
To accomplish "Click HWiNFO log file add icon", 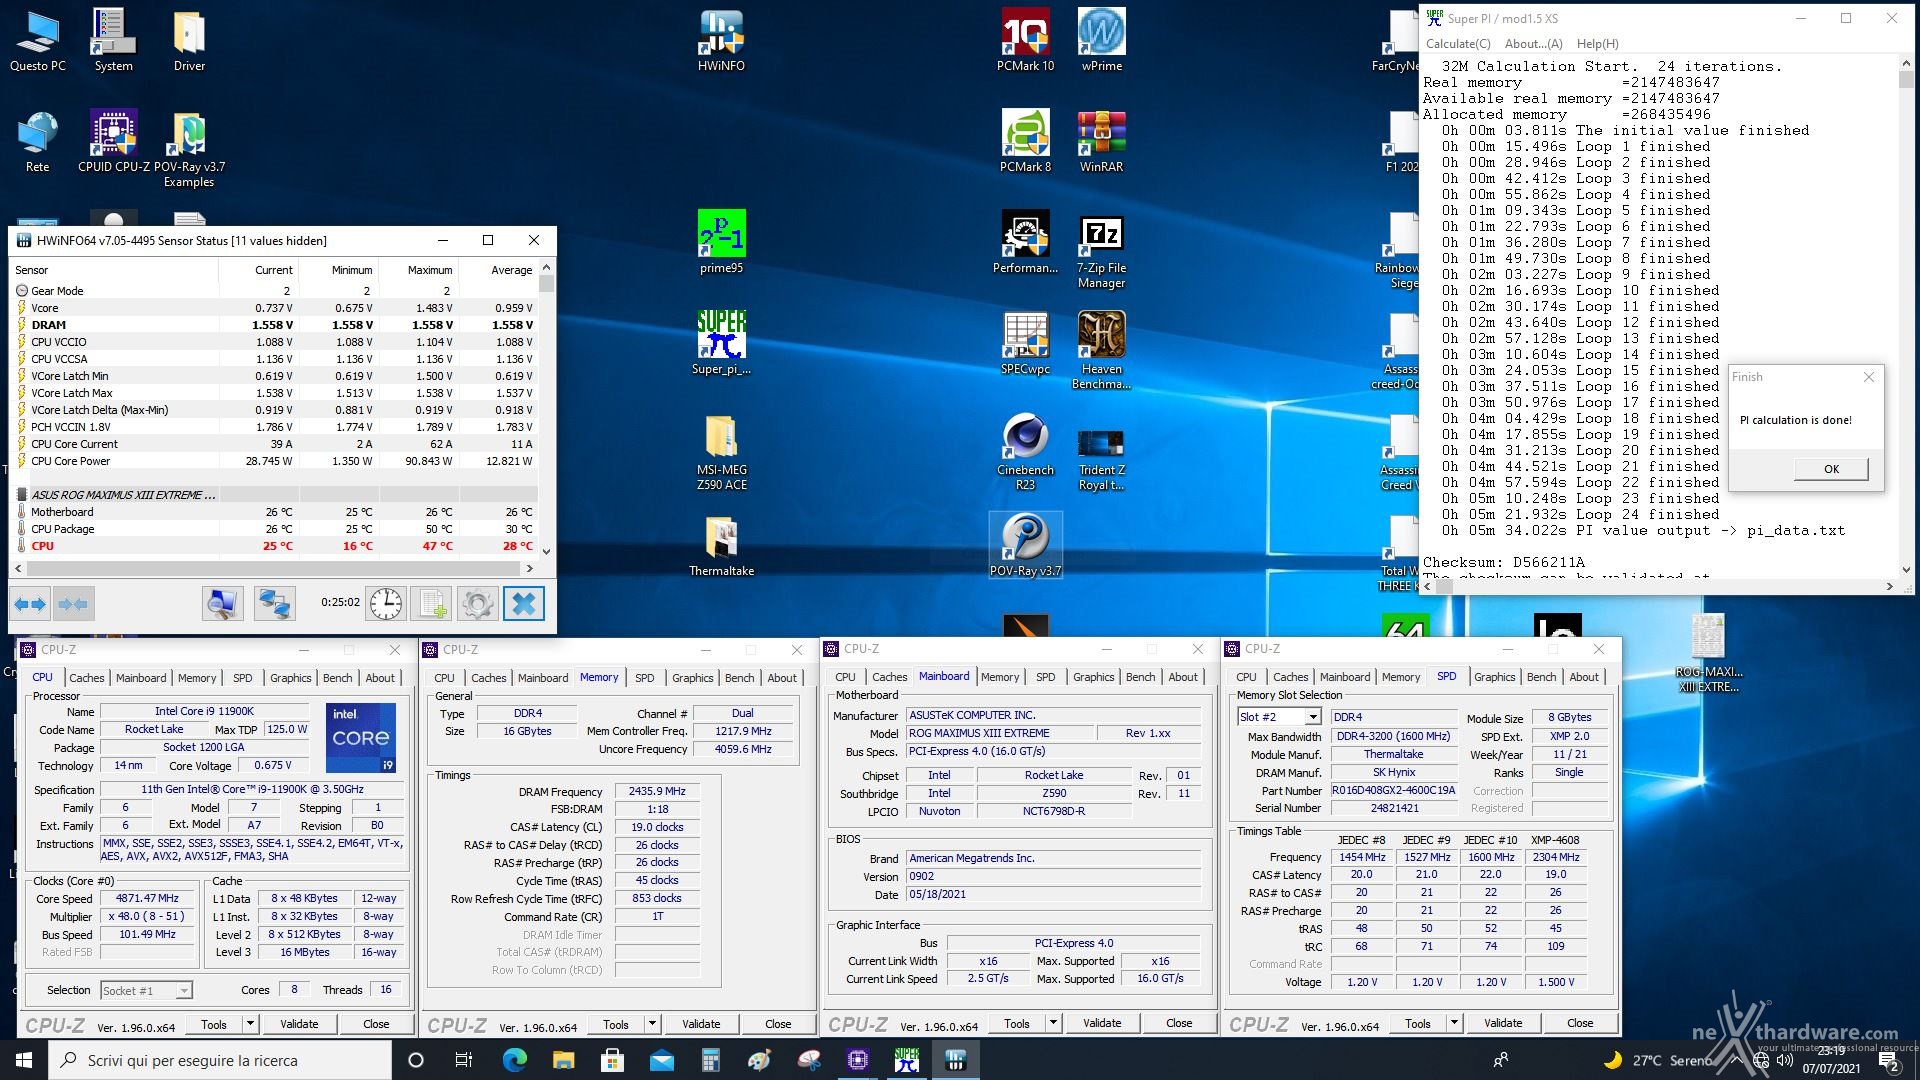I will point(432,604).
